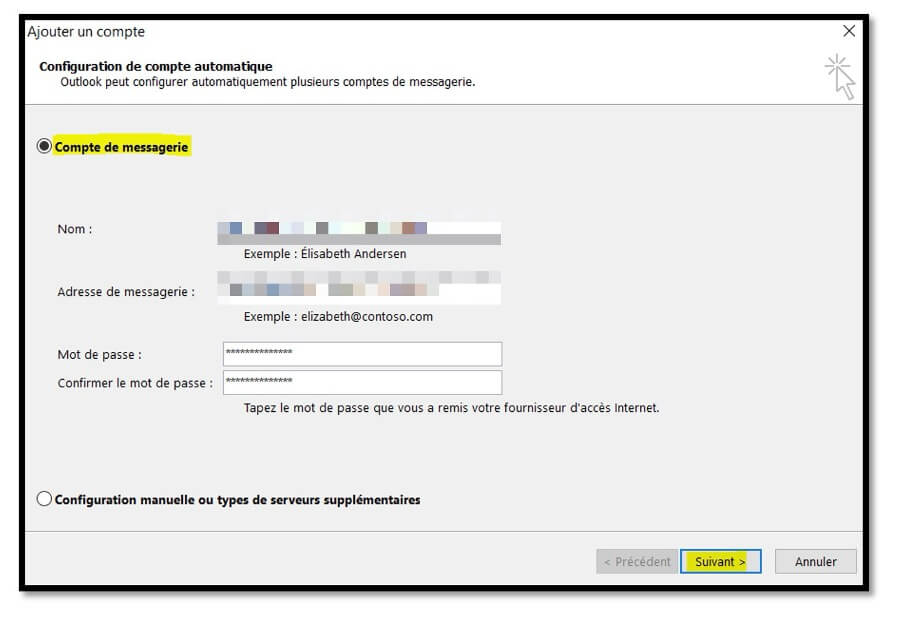Click the Annuler button

pyautogui.click(x=815, y=561)
